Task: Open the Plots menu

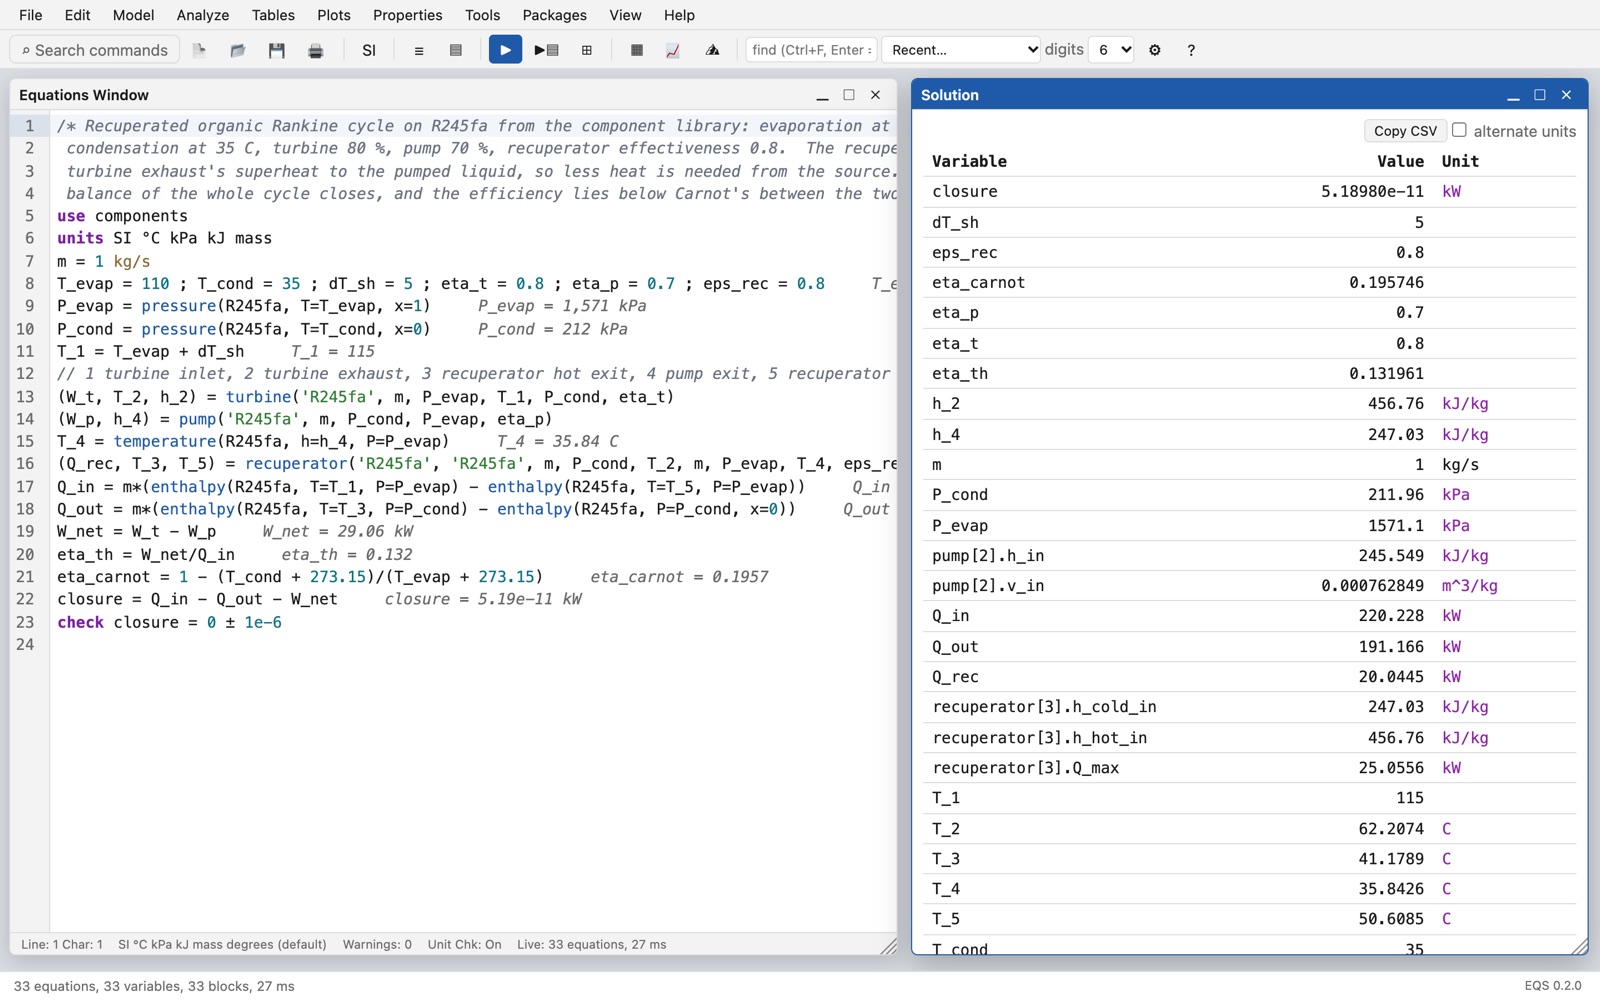Action: point(334,15)
